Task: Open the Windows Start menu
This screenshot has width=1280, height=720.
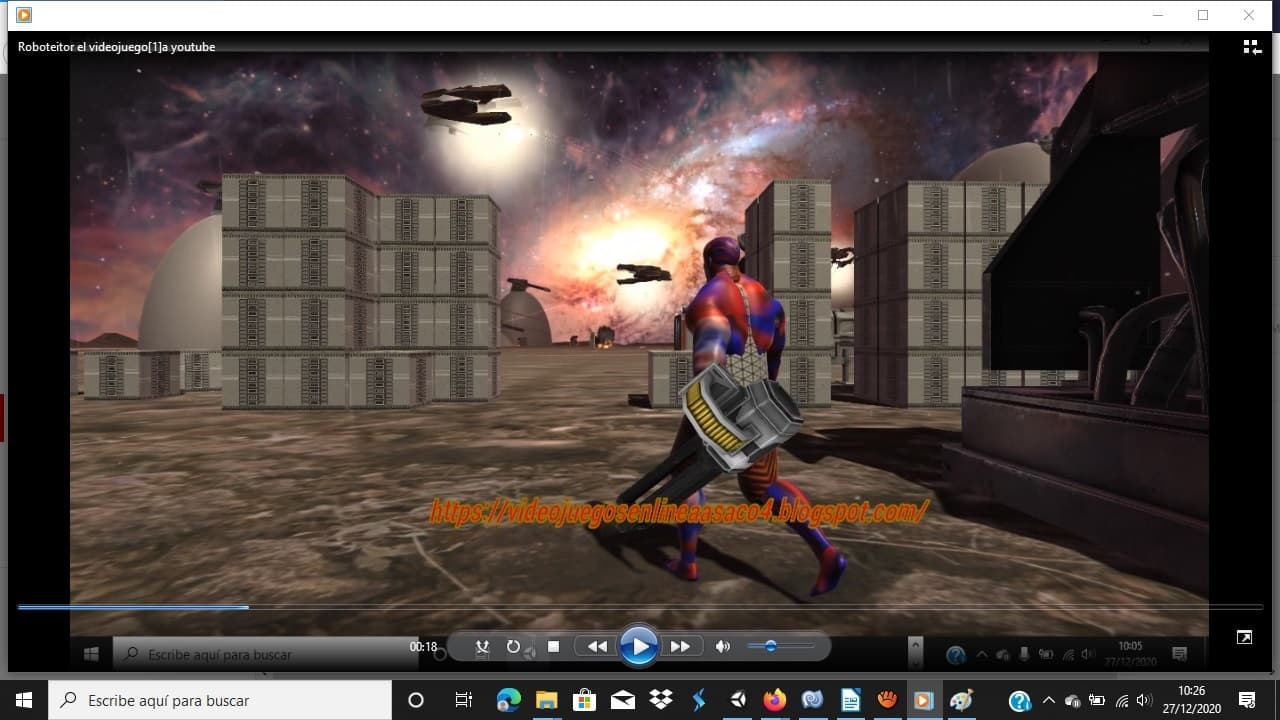Action: pyautogui.click(x=24, y=700)
